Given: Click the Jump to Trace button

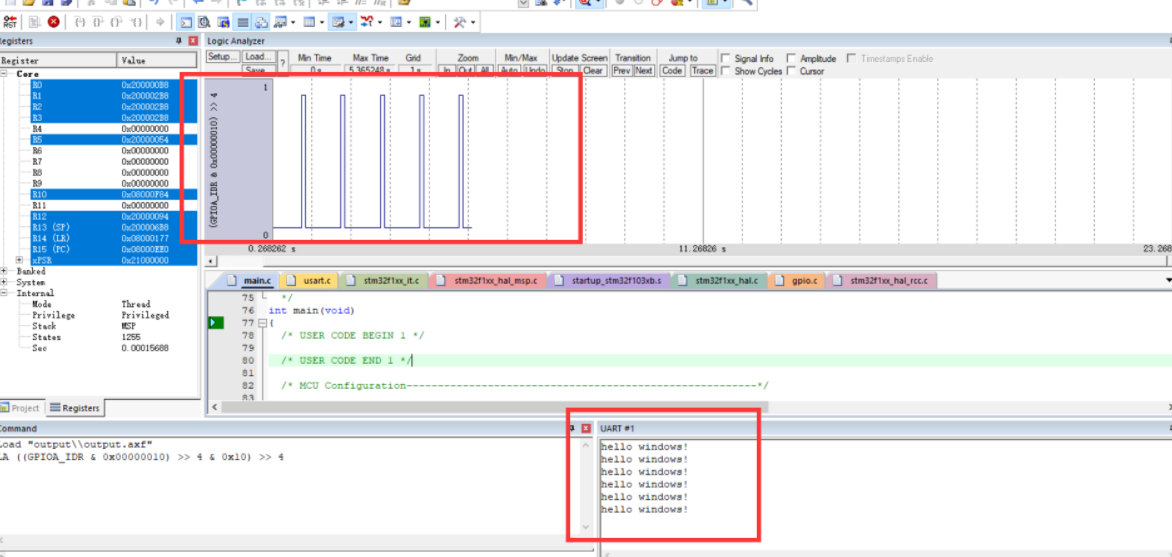Looking at the screenshot, I should pos(703,70).
